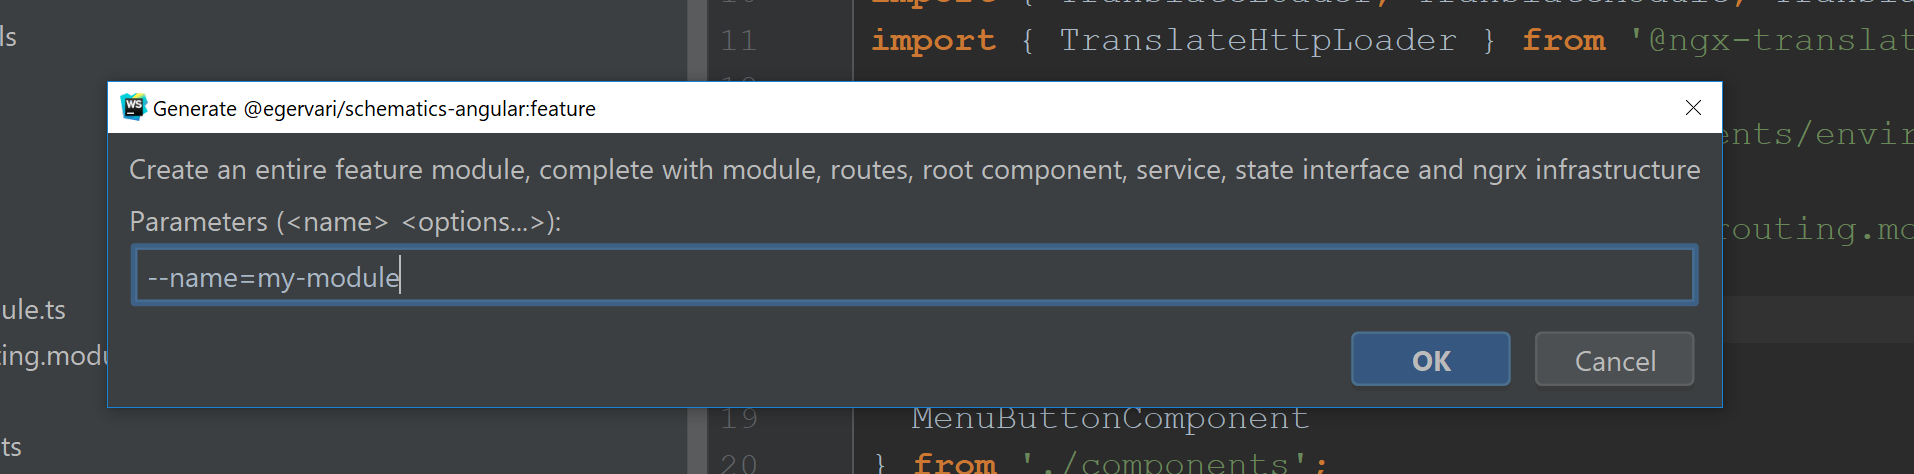The width and height of the screenshot is (1914, 474).
Task: Click 'MenuButtonComponent' in the editor
Action: pyautogui.click(x=1110, y=417)
